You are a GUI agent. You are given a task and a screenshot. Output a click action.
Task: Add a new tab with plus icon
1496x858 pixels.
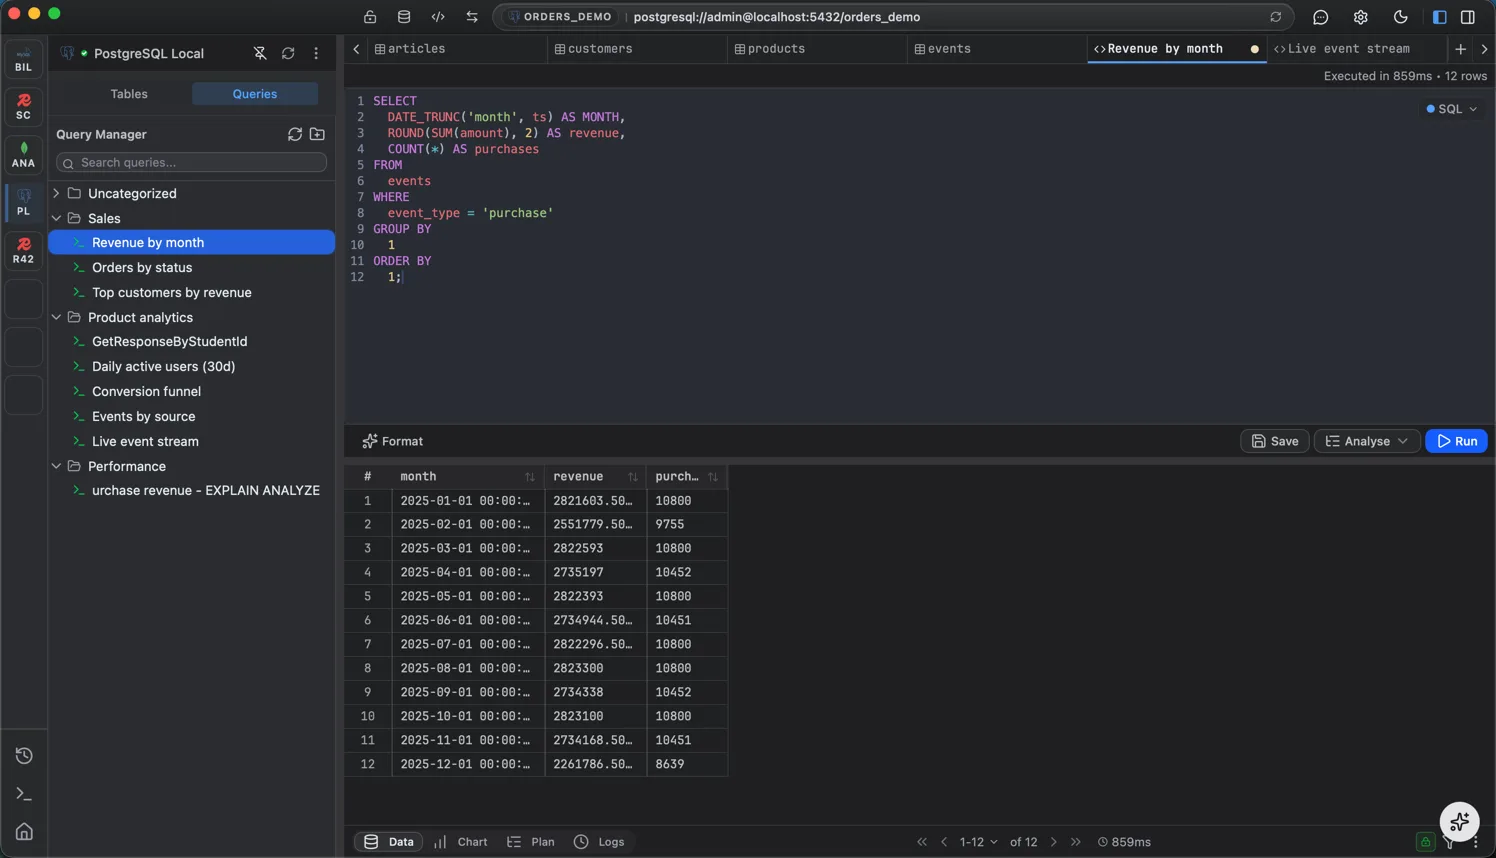click(x=1461, y=49)
